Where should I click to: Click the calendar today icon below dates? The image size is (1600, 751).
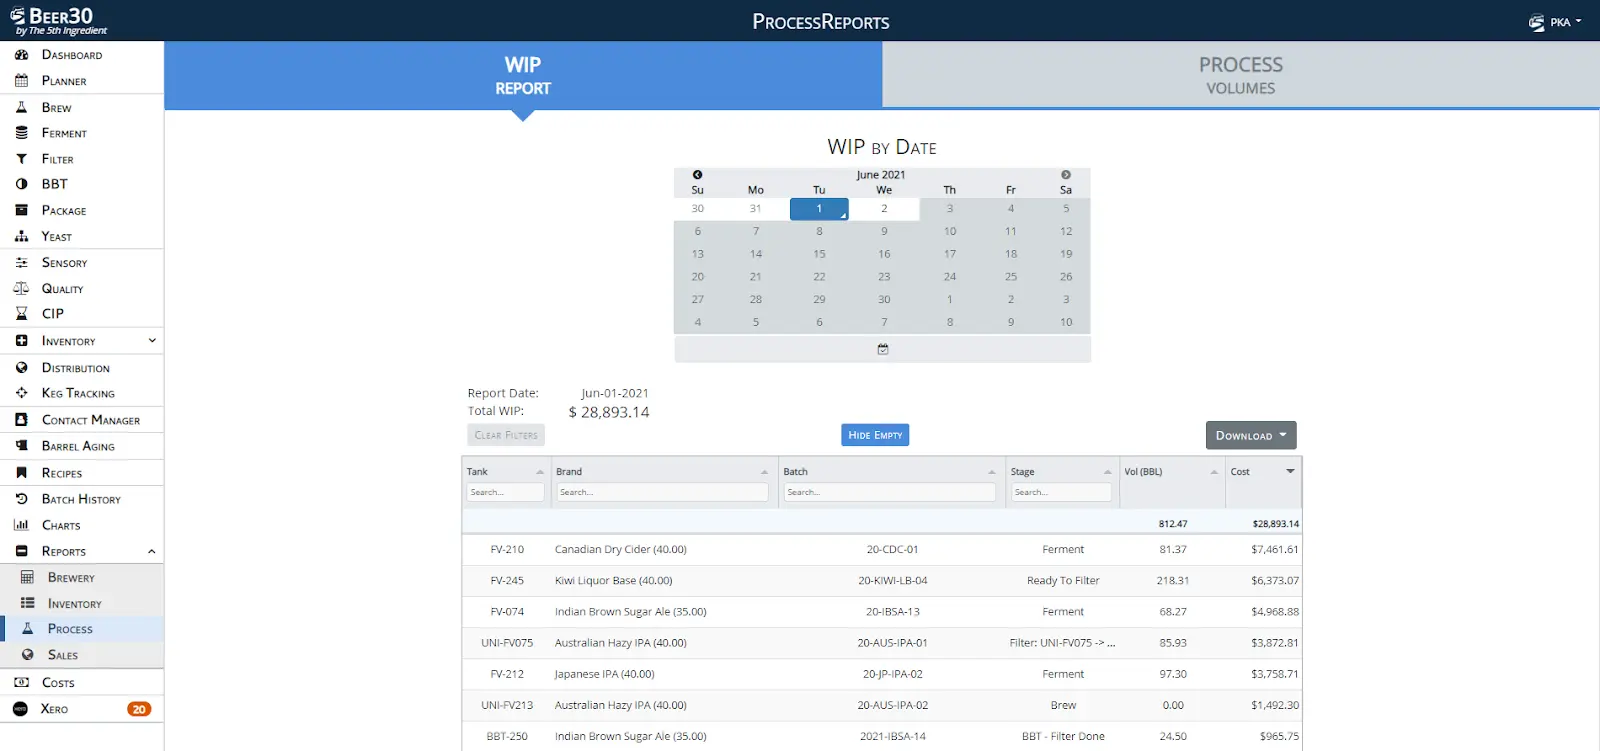pyautogui.click(x=883, y=349)
